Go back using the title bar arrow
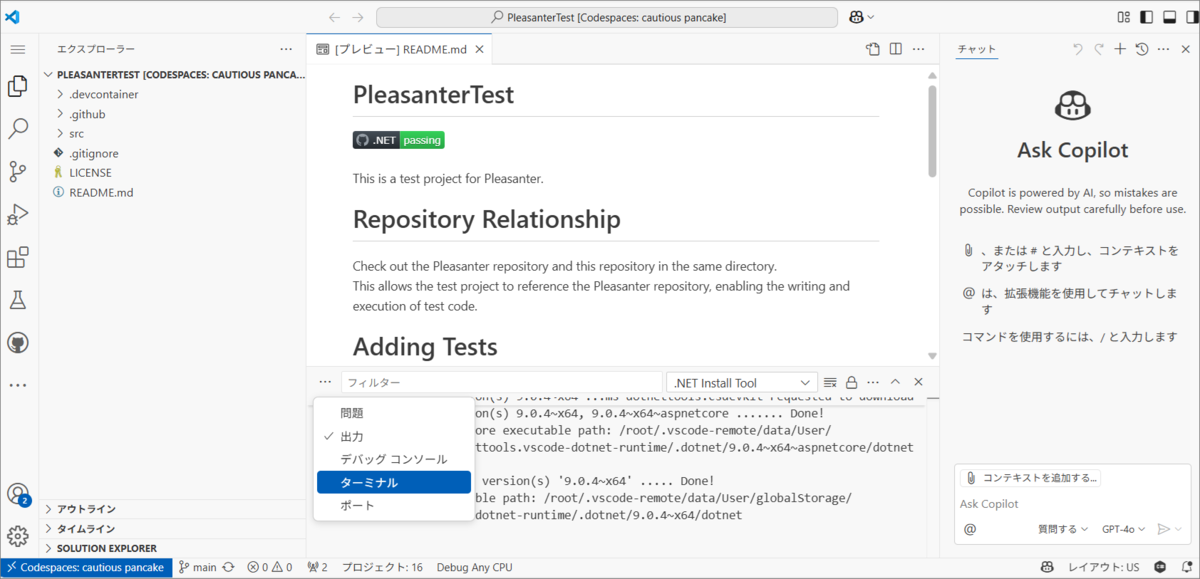1200x579 pixels. [334, 17]
